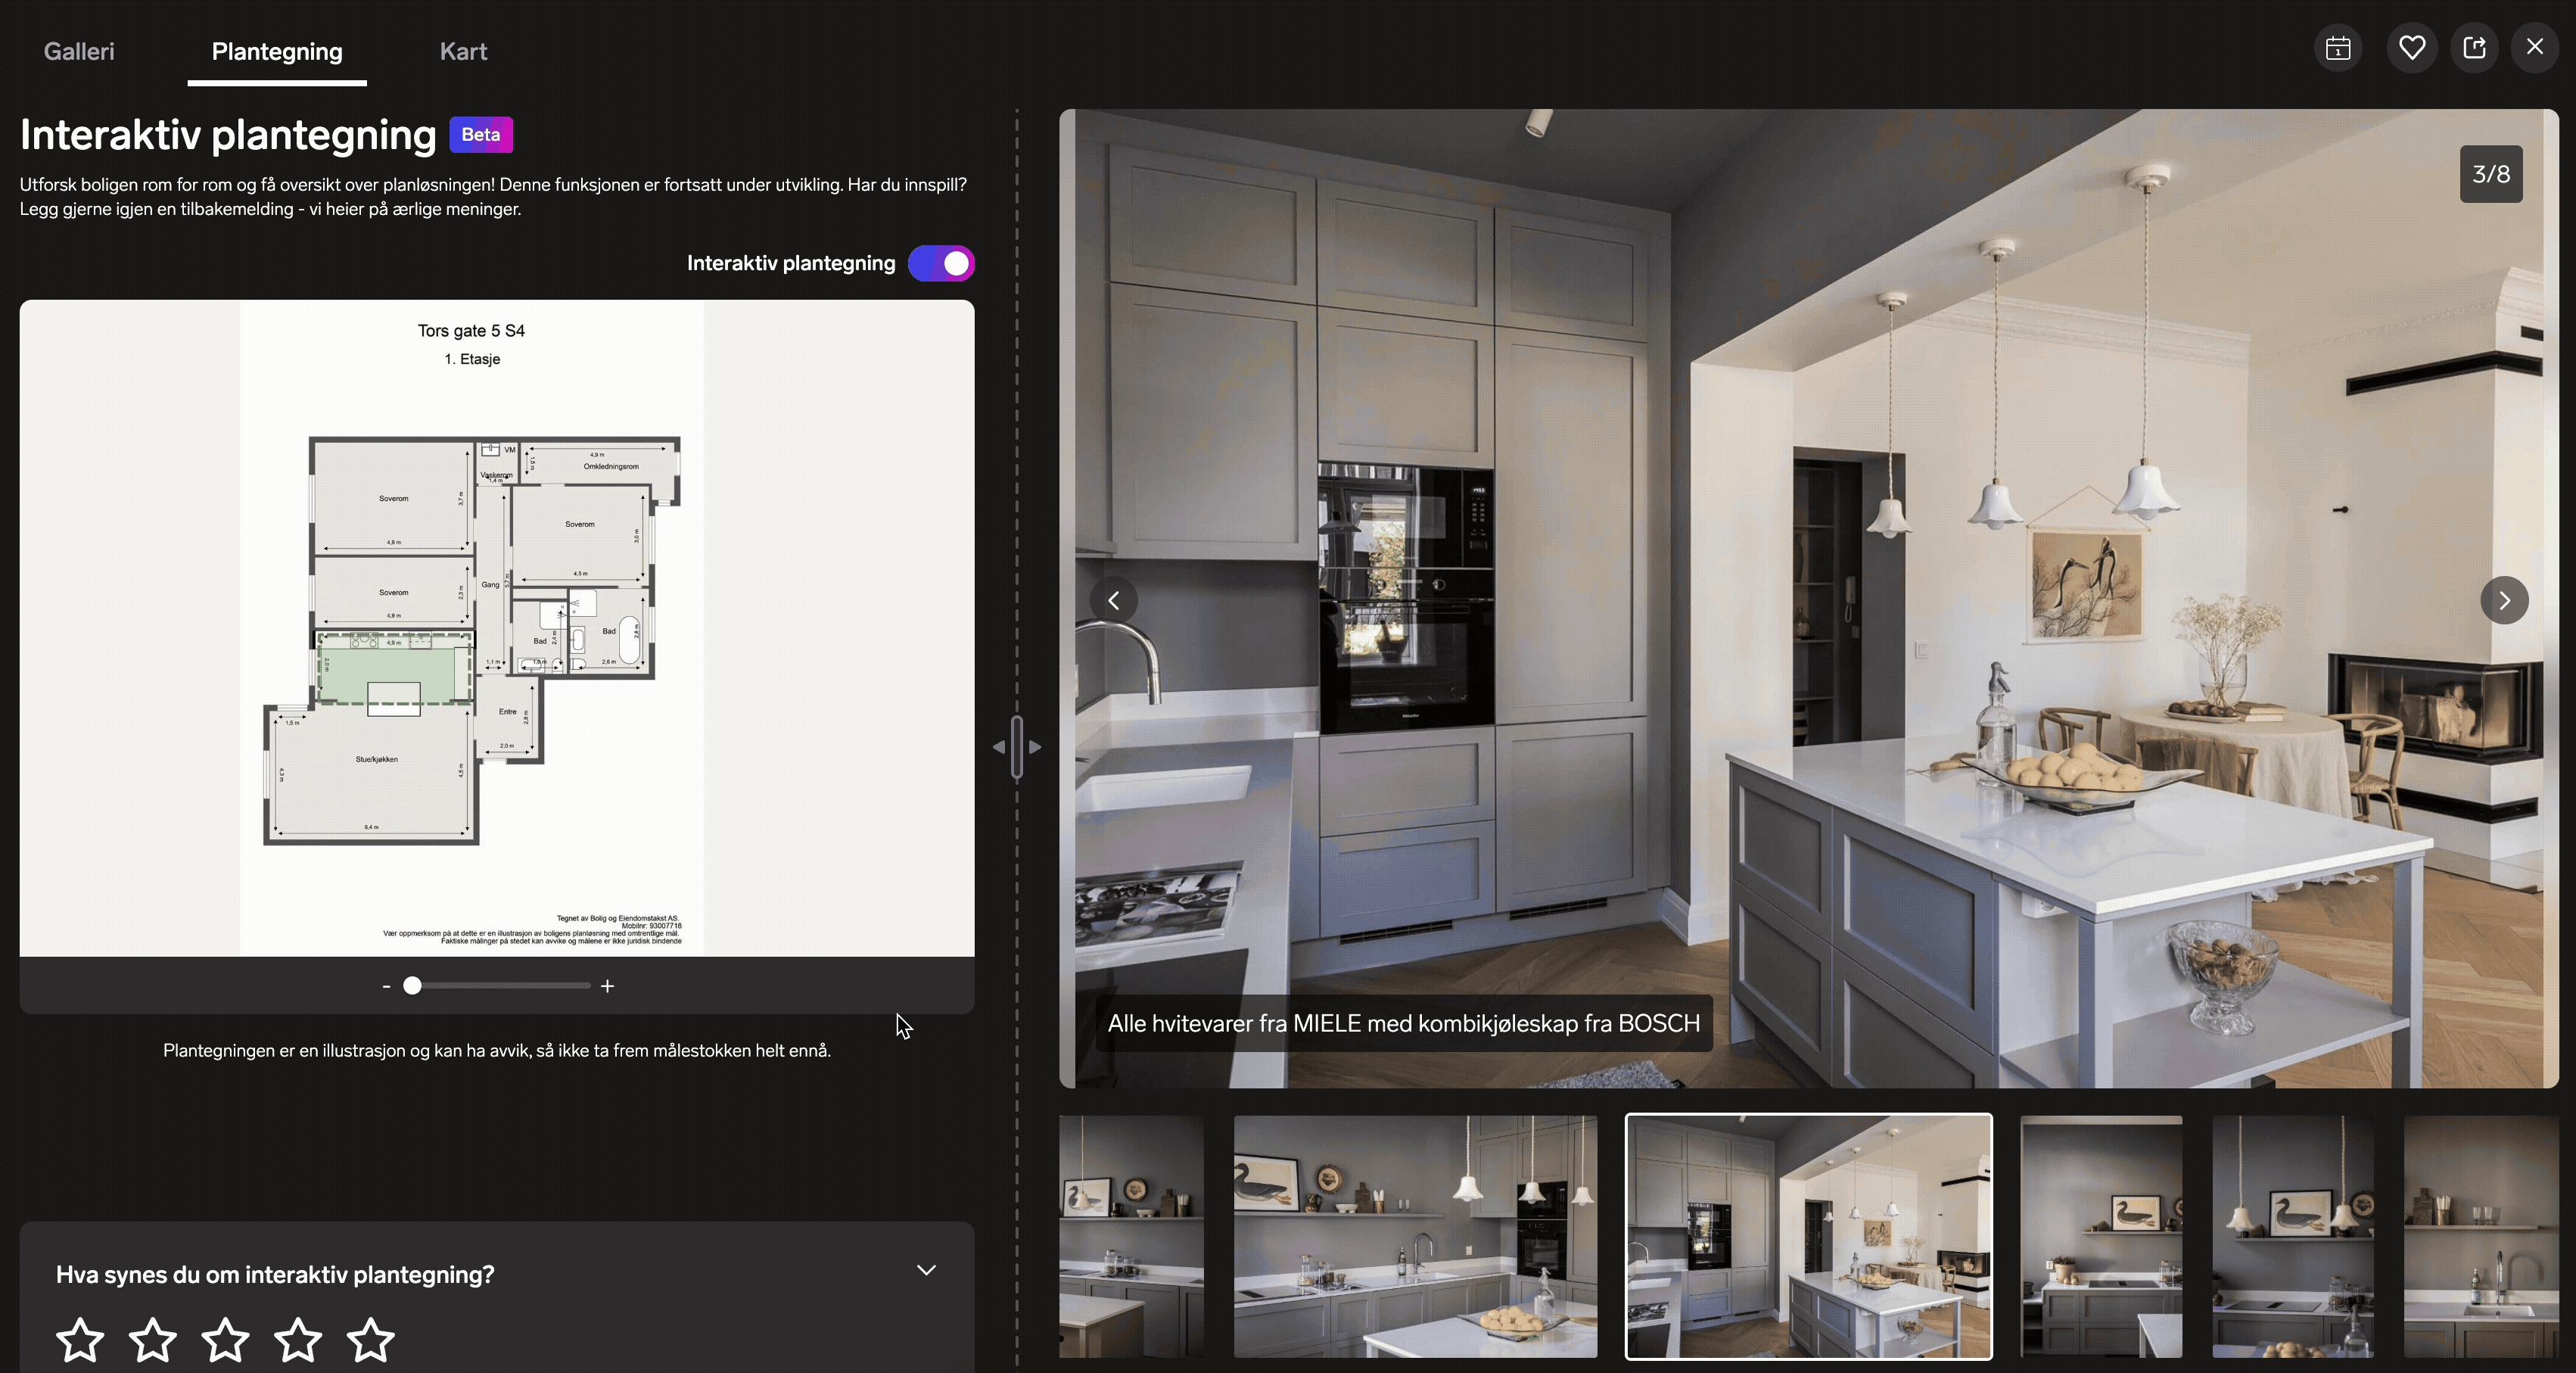Disable the Interaktiv plantegning toggle
Screen dimensions: 2576x1373
(x=941, y=263)
